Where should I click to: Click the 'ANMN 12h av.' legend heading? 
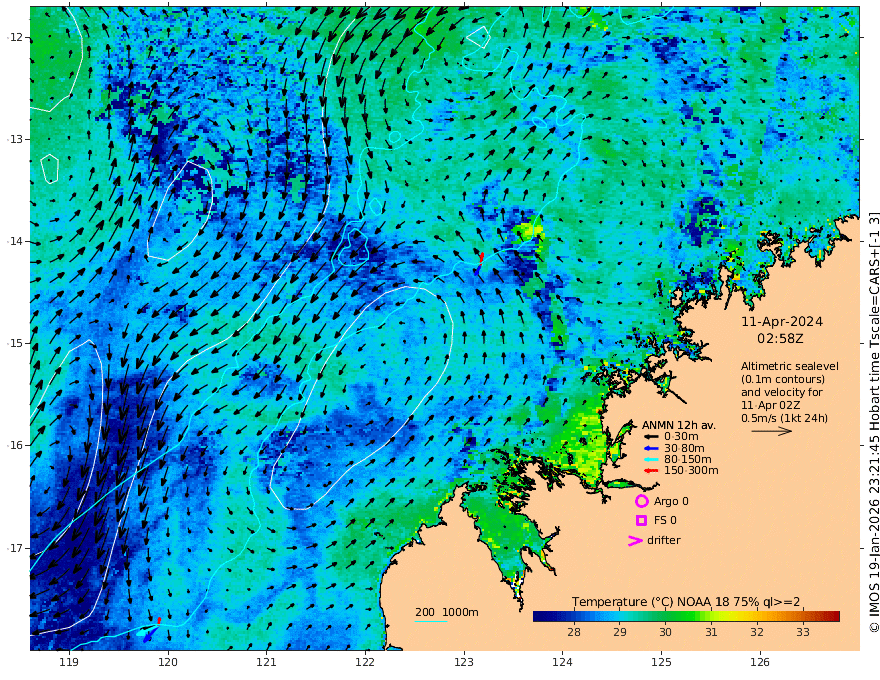679,425
